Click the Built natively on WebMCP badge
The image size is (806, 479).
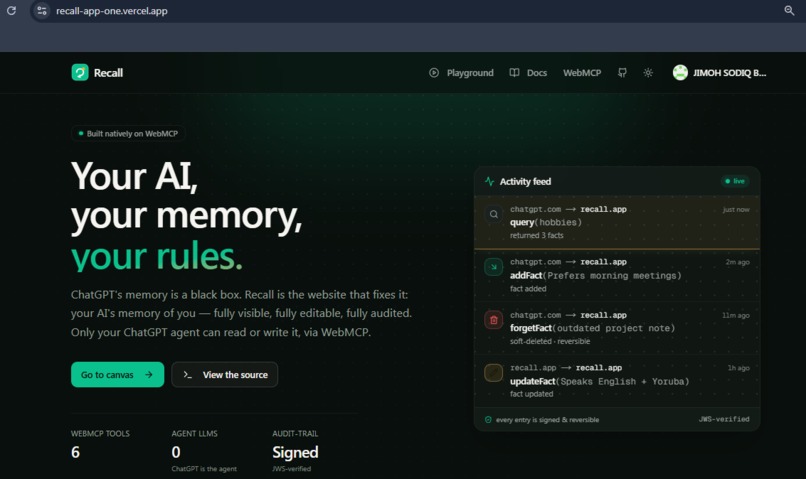pos(128,134)
